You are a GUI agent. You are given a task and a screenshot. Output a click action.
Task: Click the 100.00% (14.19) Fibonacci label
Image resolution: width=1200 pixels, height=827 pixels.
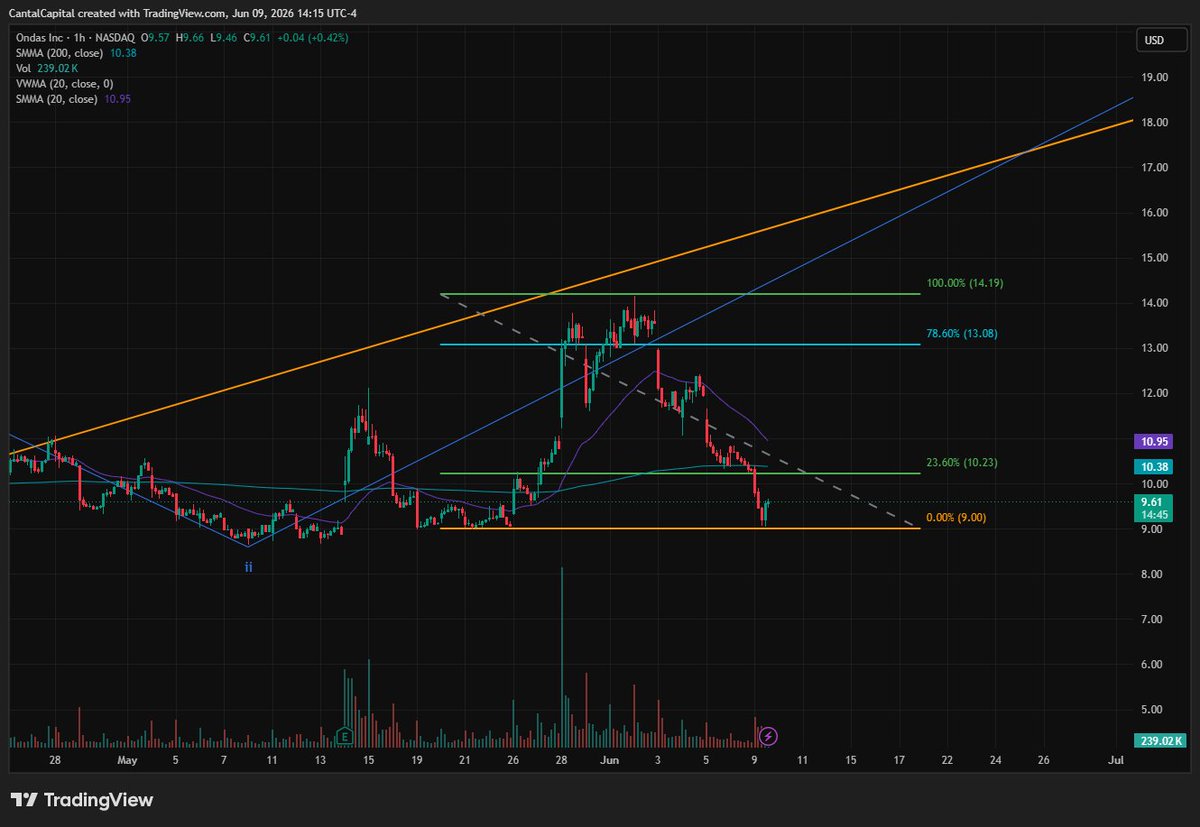(965, 284)
